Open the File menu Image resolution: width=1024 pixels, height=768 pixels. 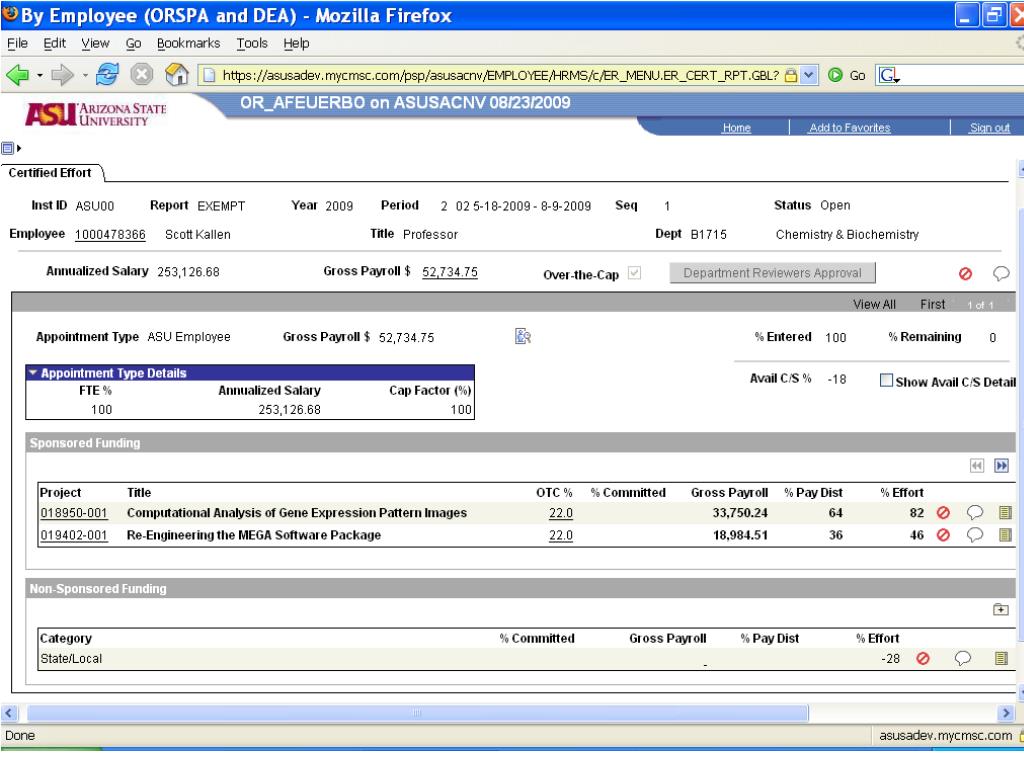click(x=18, y=43)
